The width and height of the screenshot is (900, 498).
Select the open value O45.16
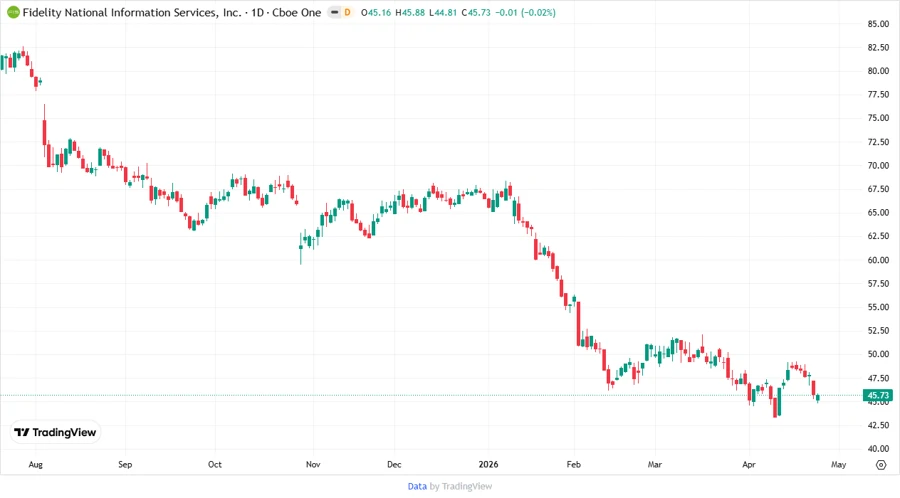(376, 12)
